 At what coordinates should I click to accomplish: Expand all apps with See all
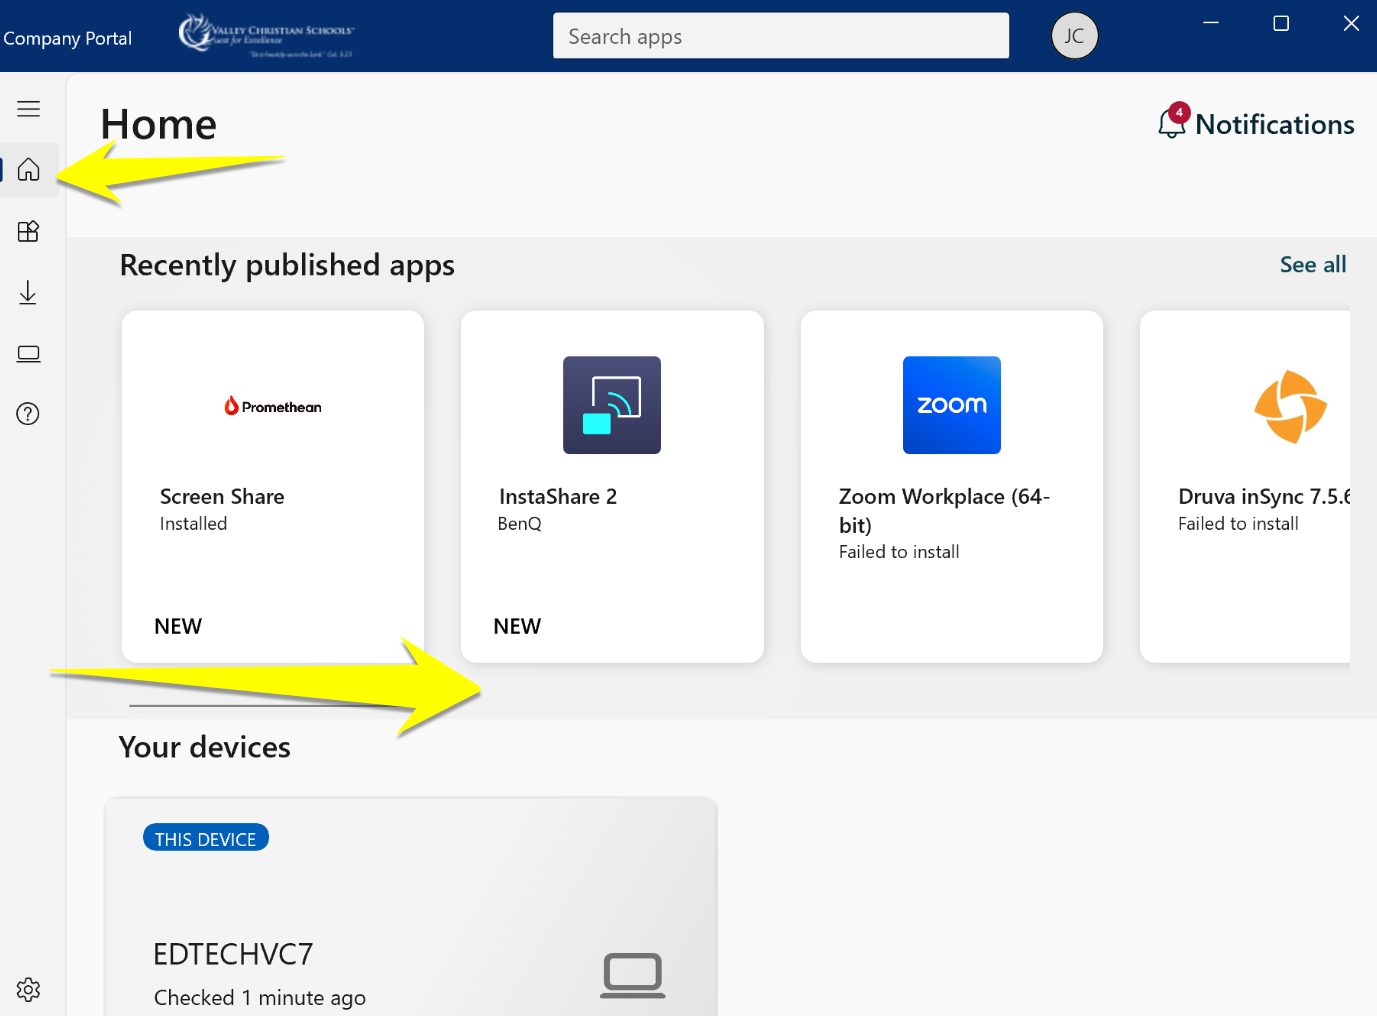[1312, 264]
